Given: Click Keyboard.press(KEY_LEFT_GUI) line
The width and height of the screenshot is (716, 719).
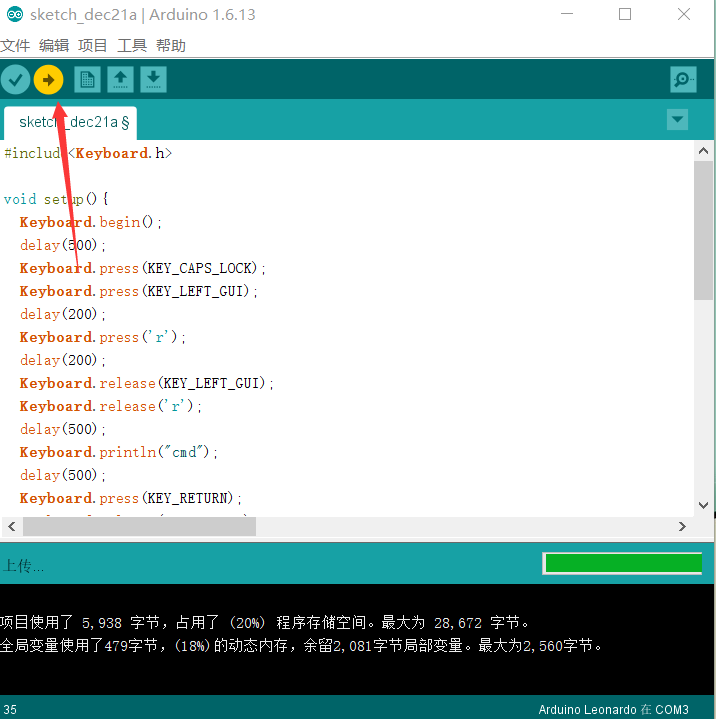Looking at the screenshot, I should click(139, 291).
